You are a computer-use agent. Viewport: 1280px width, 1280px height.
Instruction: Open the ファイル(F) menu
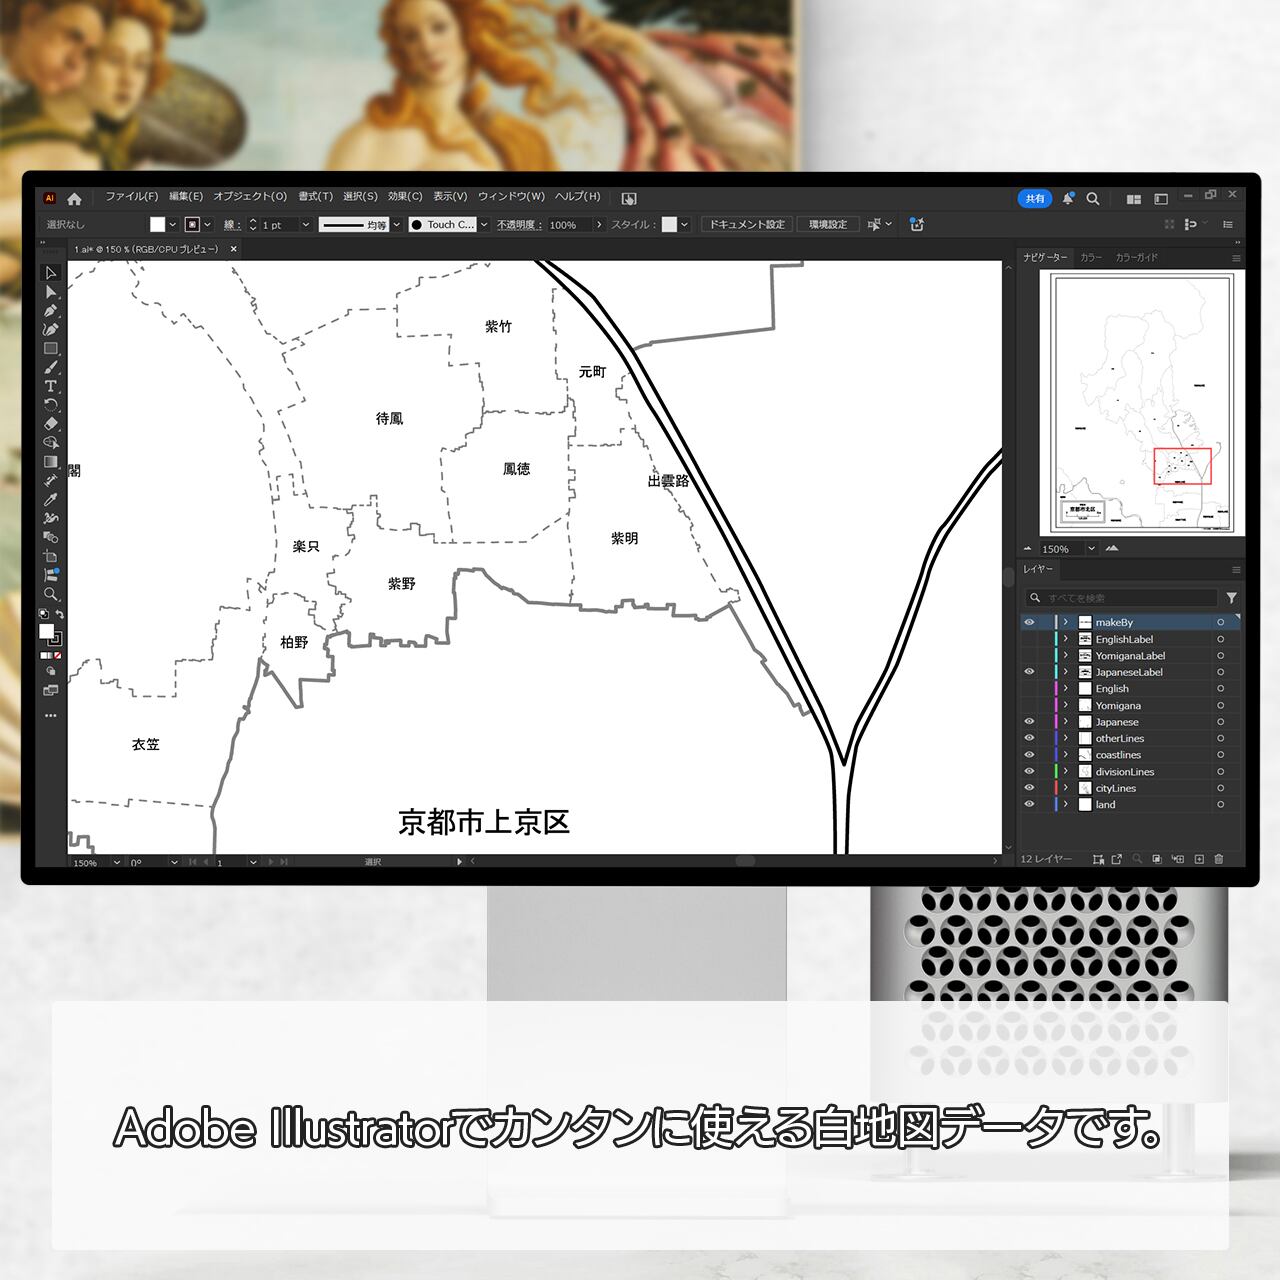(x=132, y=197)
